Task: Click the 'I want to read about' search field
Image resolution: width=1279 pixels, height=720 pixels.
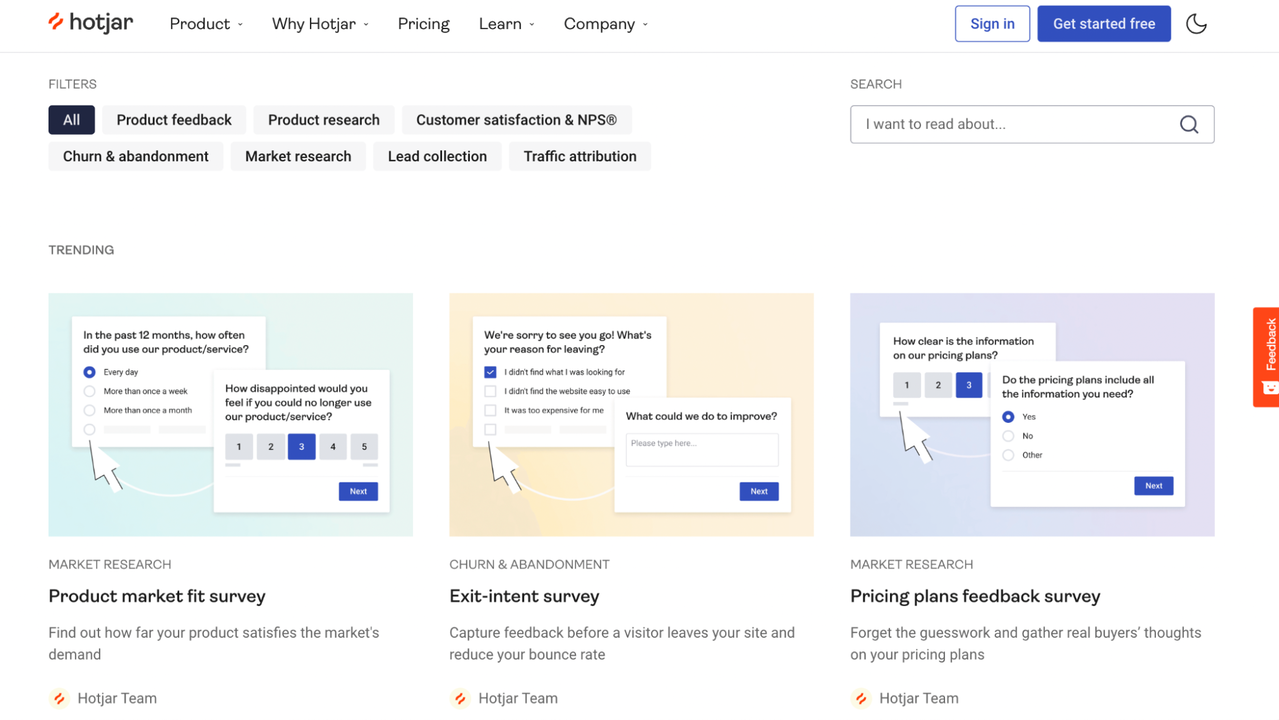Action: point(1015,125)
